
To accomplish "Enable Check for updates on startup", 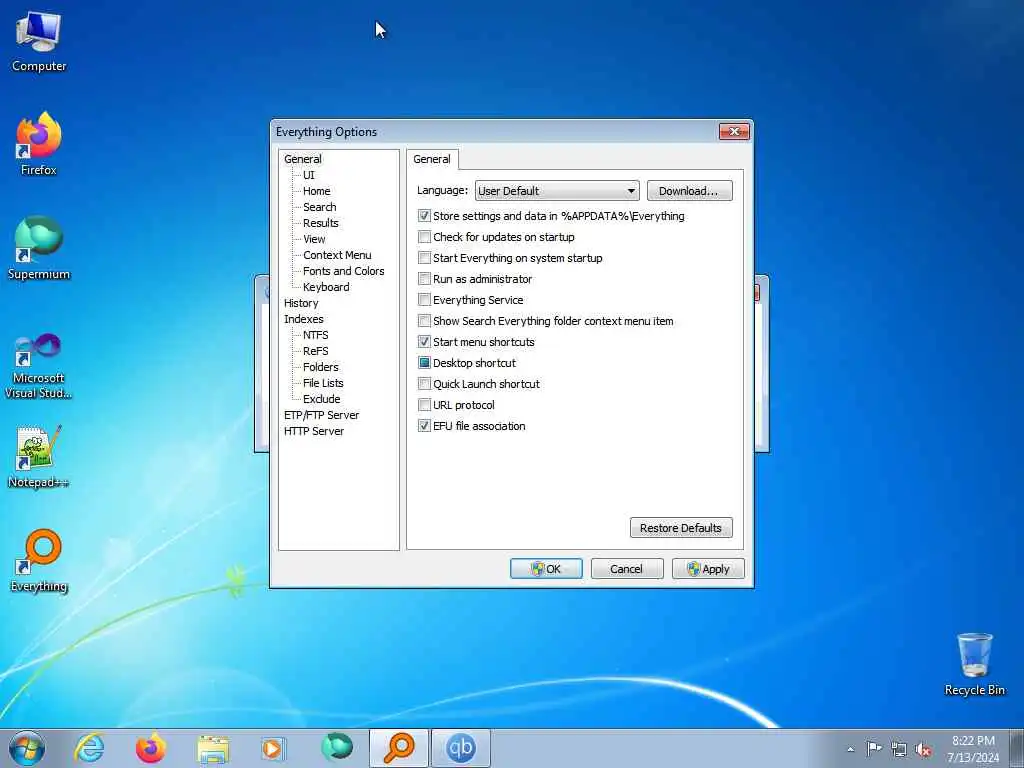I will pos(424,236).
